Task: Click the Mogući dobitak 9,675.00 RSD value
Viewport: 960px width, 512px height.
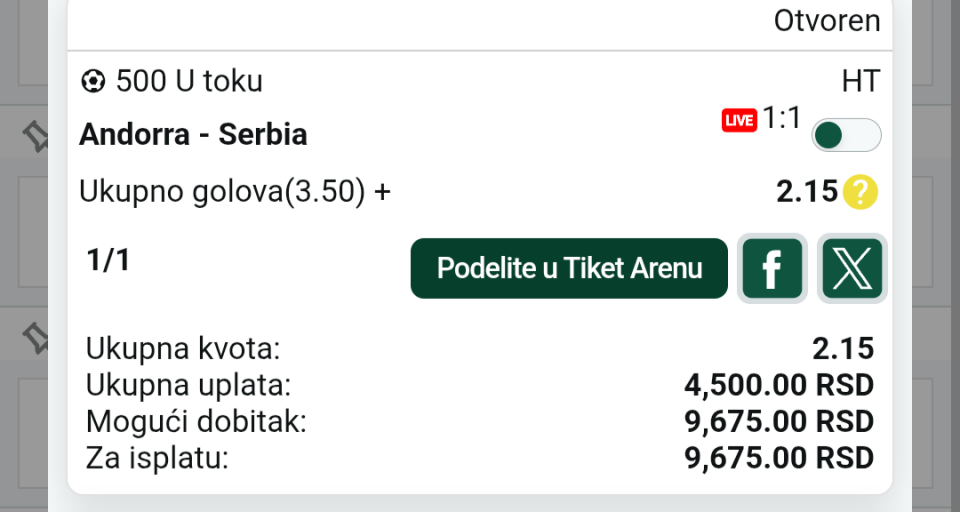Action: click(778, 421)
